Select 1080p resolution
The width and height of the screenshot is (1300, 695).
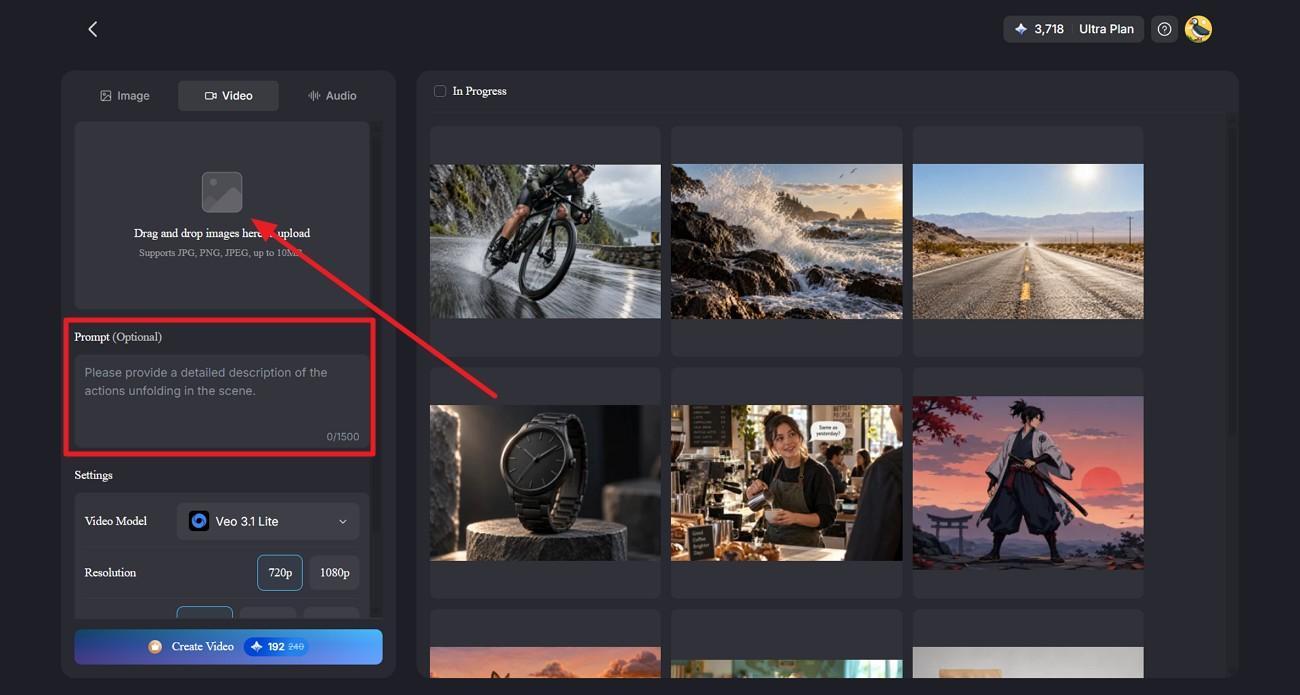pyautogui.click(x=334, y=573)
